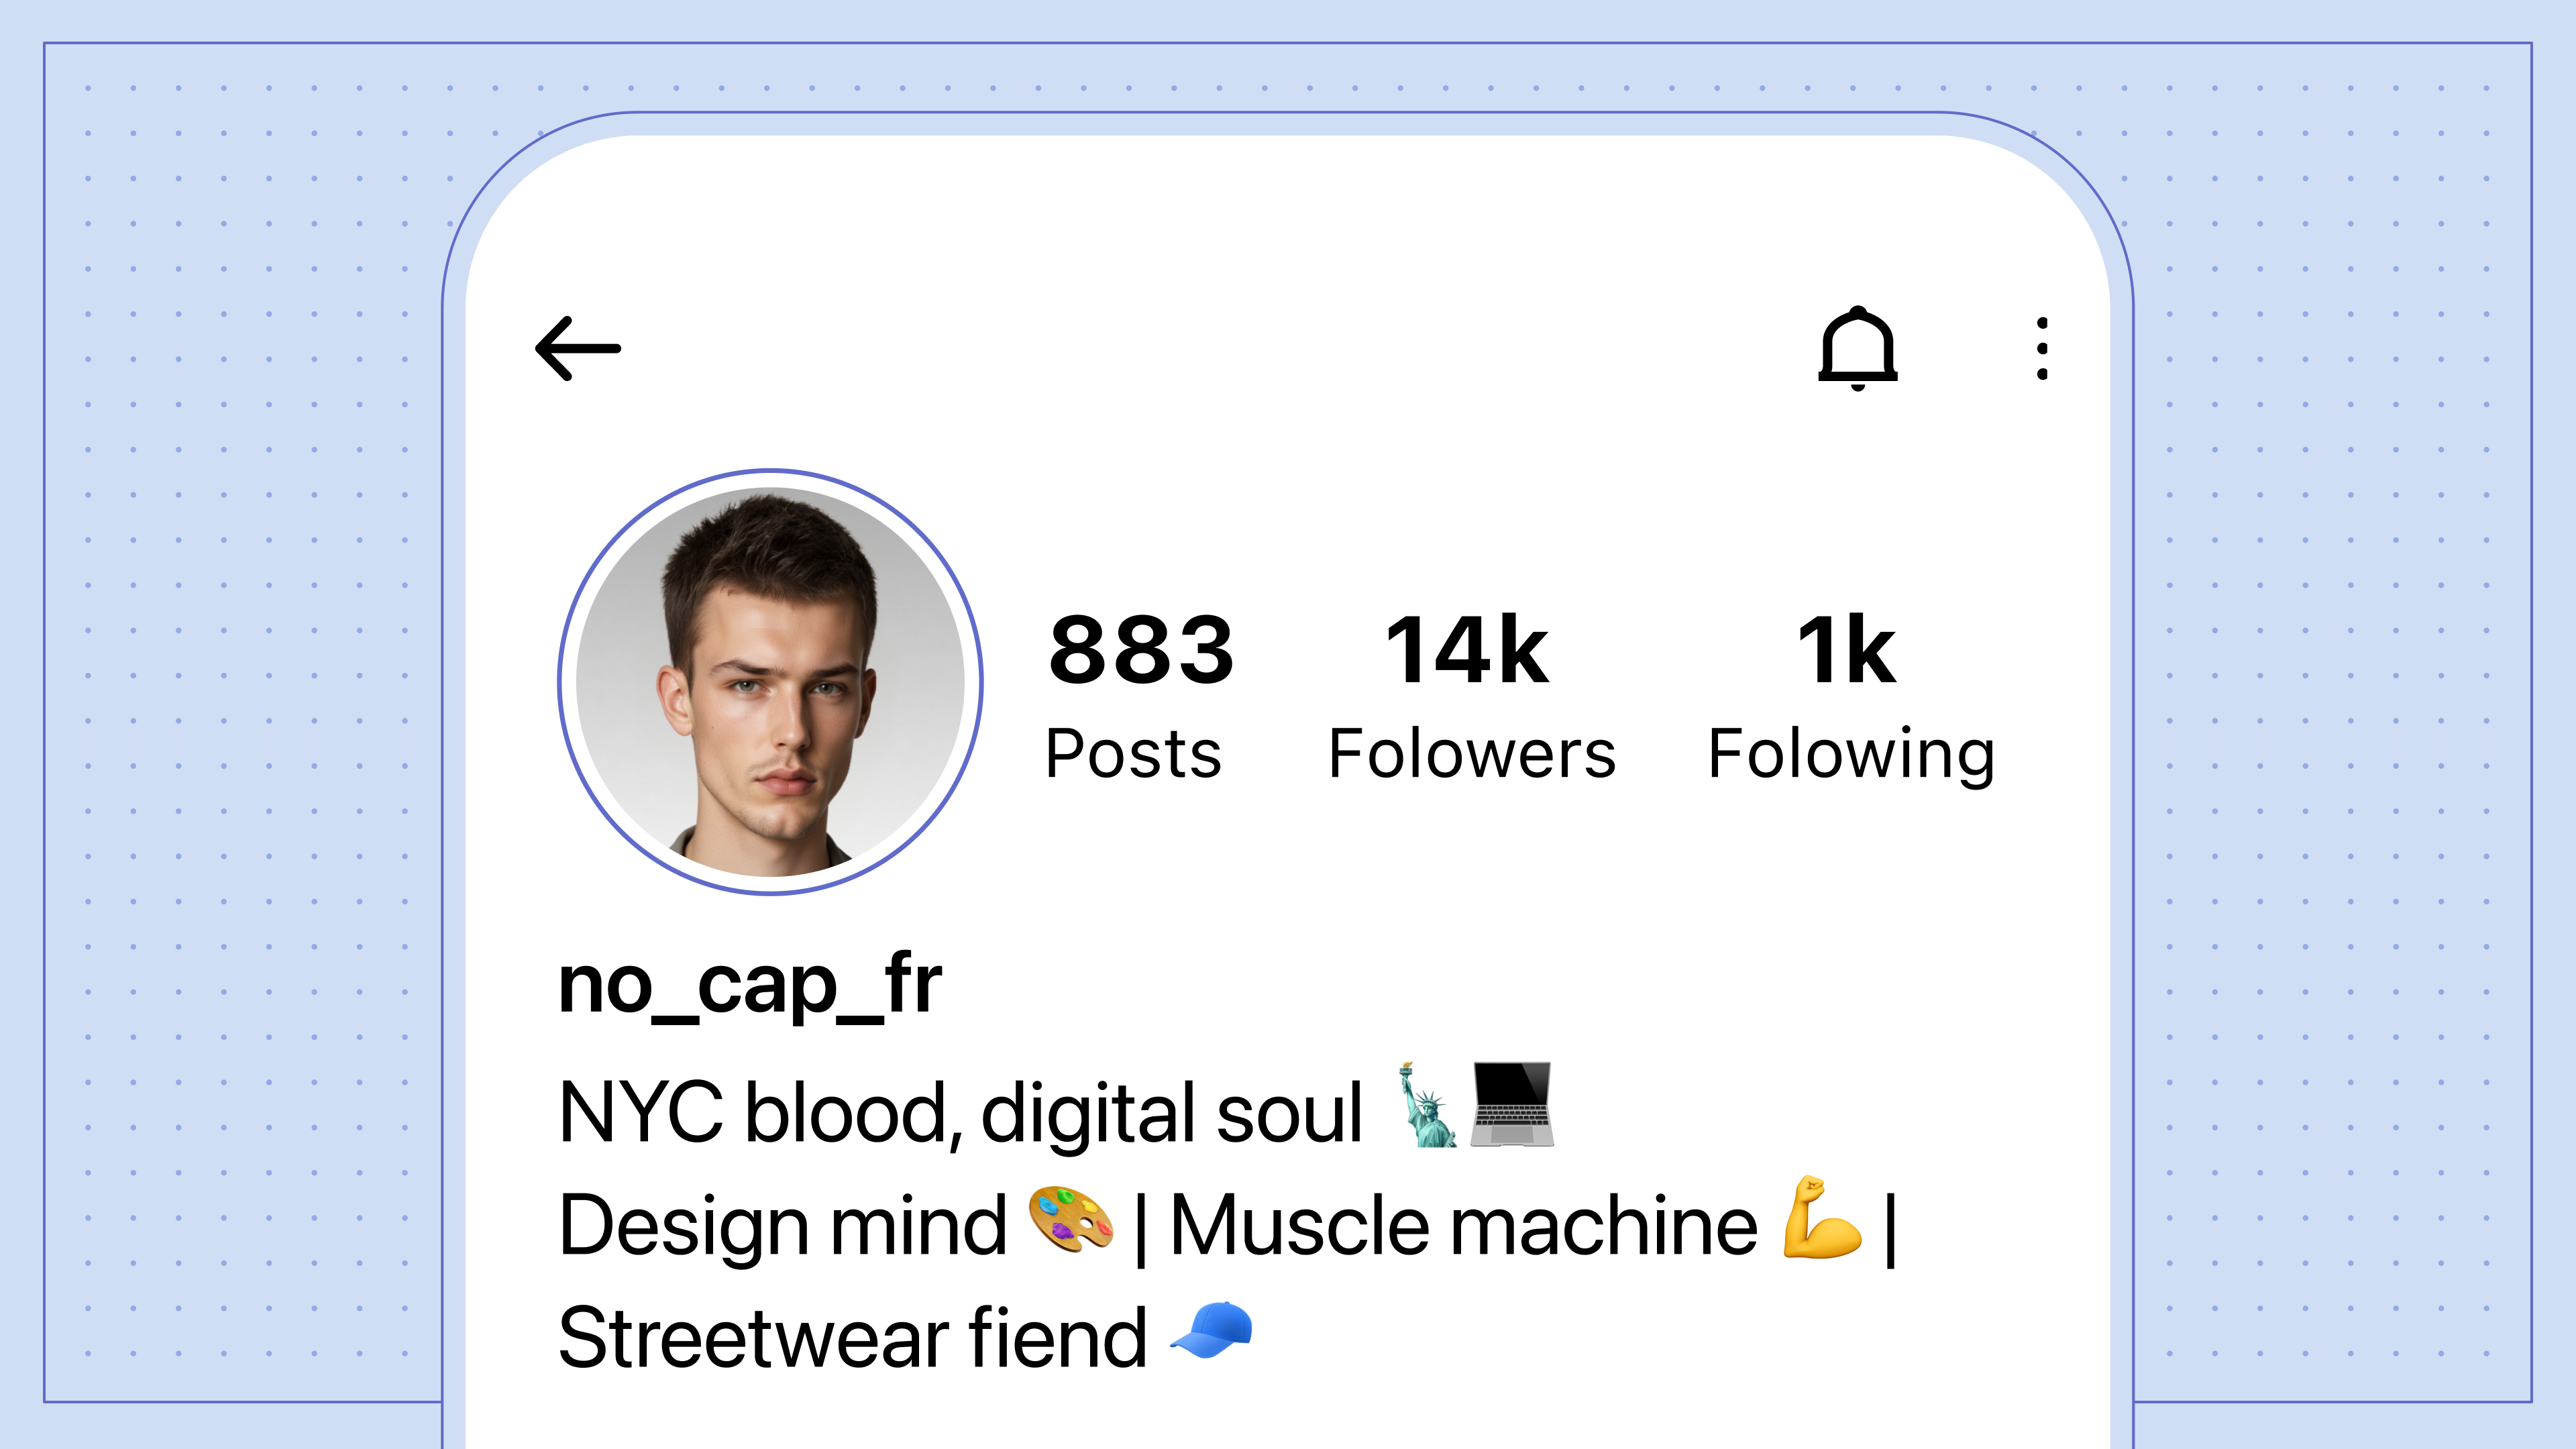The width and height of the screenshot is (2576, 1449).
Task: Click the 1k following number
Action: pos(1846,651)
